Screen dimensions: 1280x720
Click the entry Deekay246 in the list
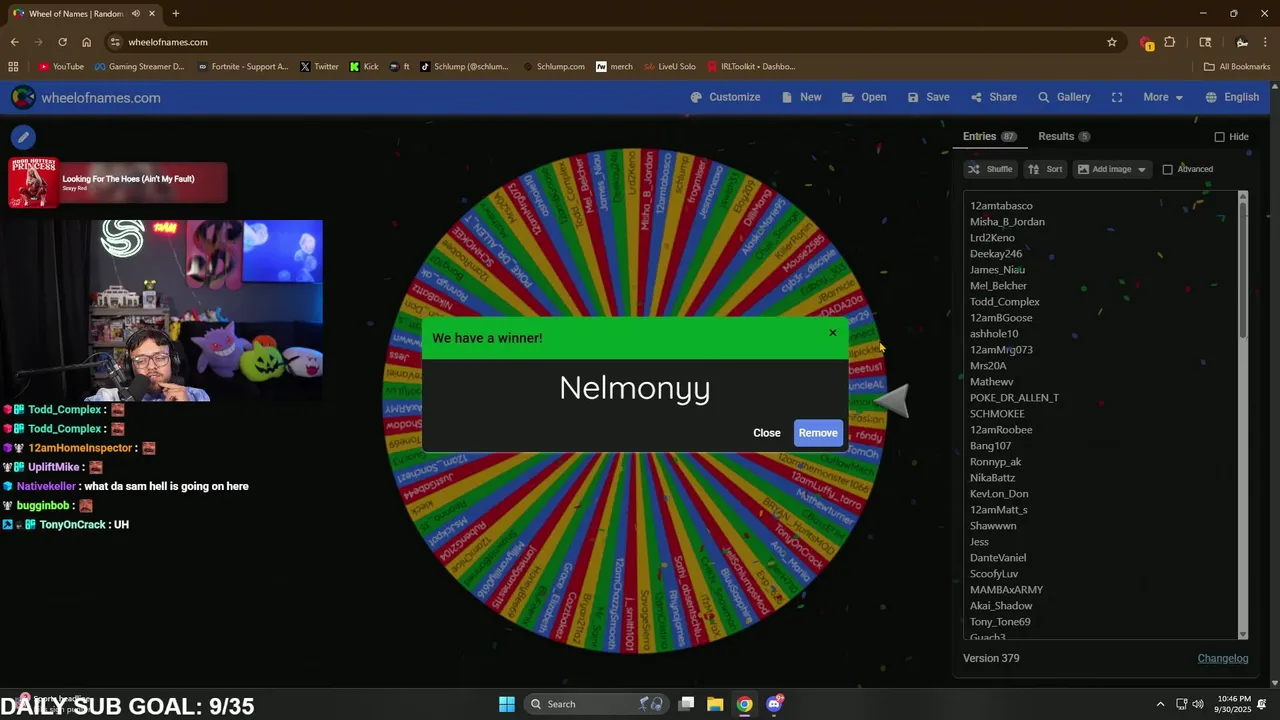click(x=996, y=254)
